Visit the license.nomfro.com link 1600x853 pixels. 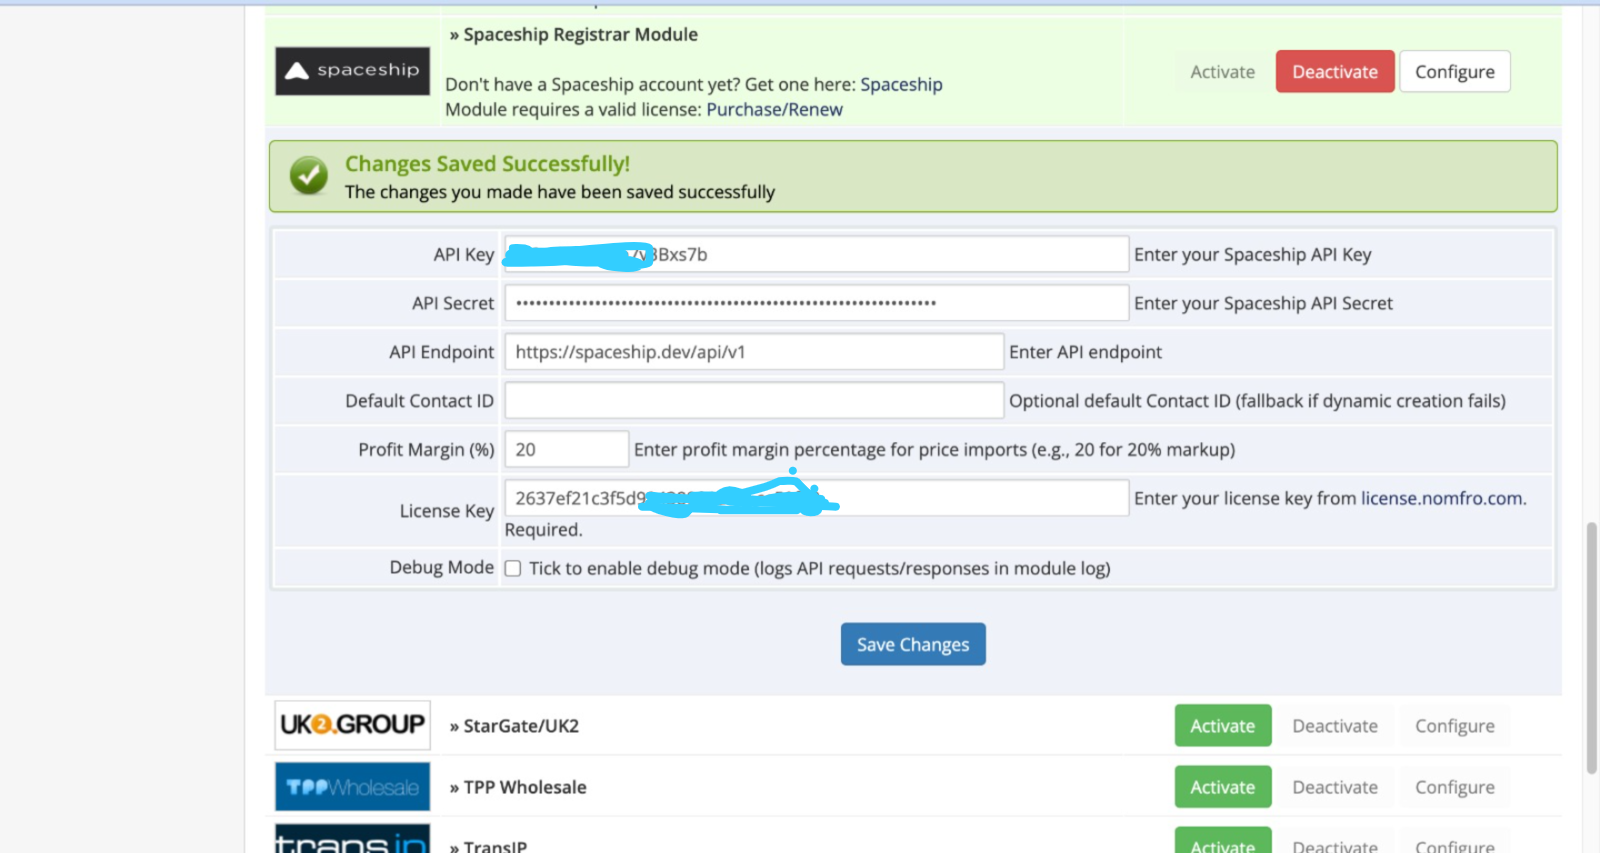(x=1442, y=498)
